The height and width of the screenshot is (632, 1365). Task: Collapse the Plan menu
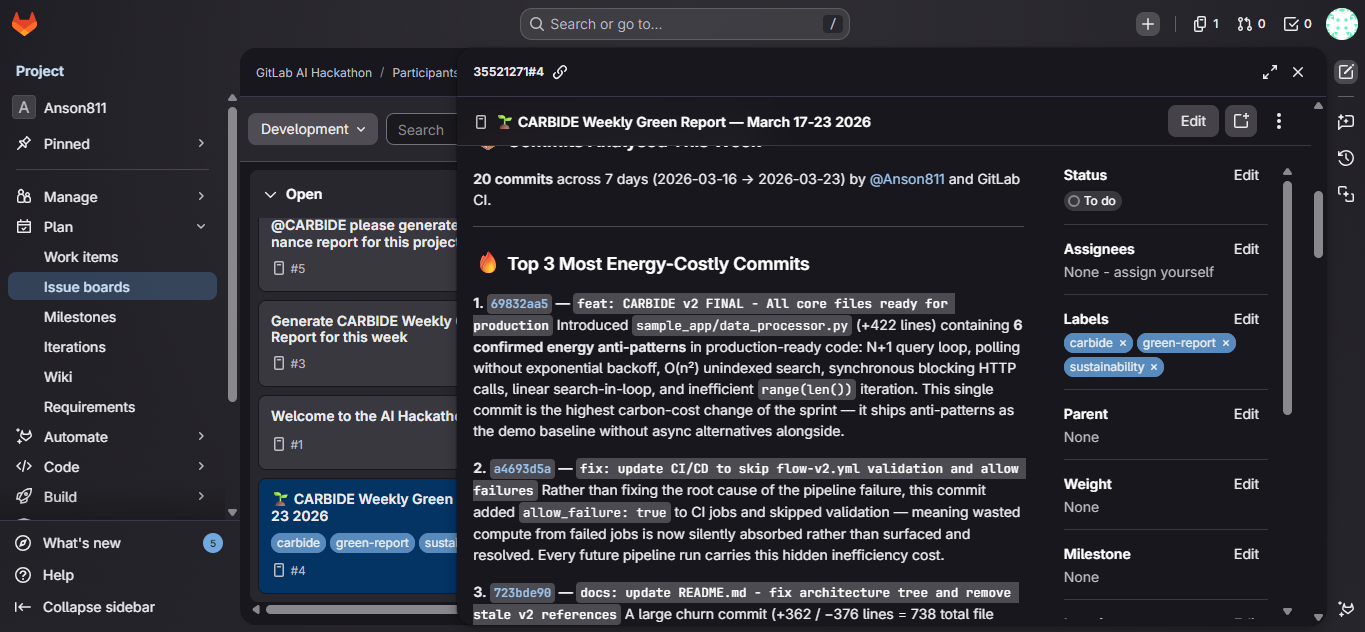point(112,227)
